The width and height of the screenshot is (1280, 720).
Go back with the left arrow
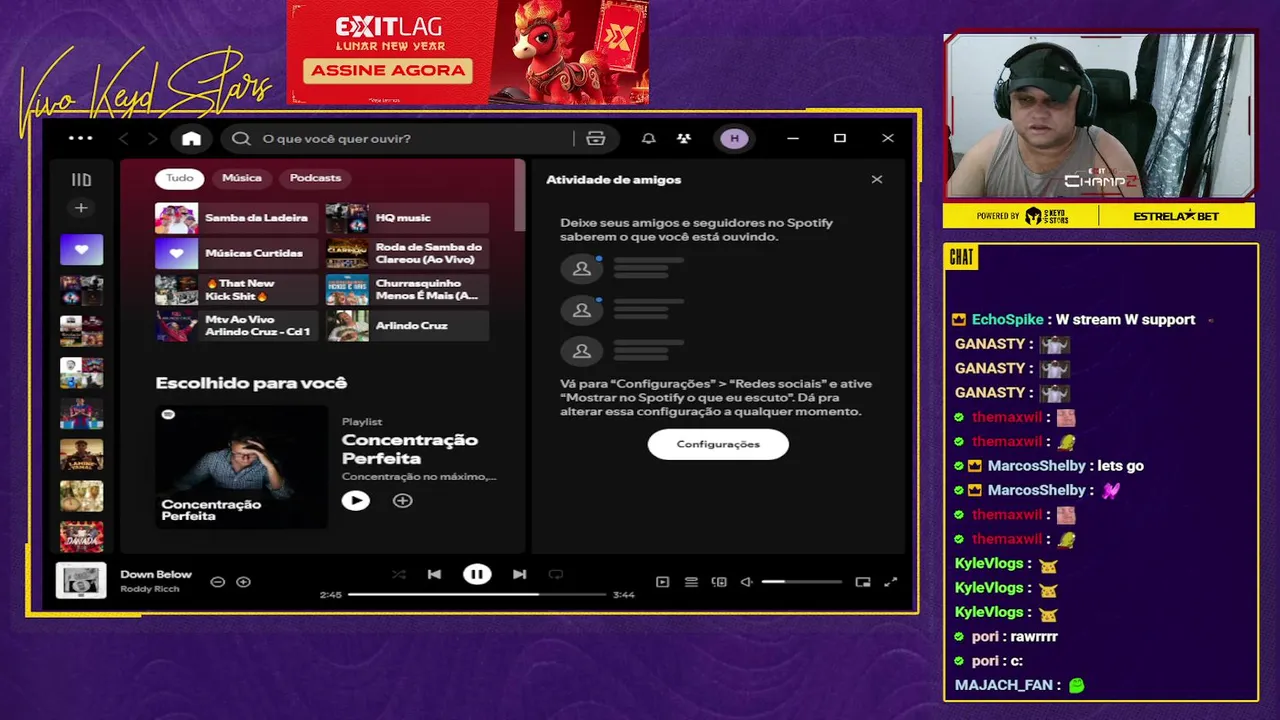tap(124, 139)
